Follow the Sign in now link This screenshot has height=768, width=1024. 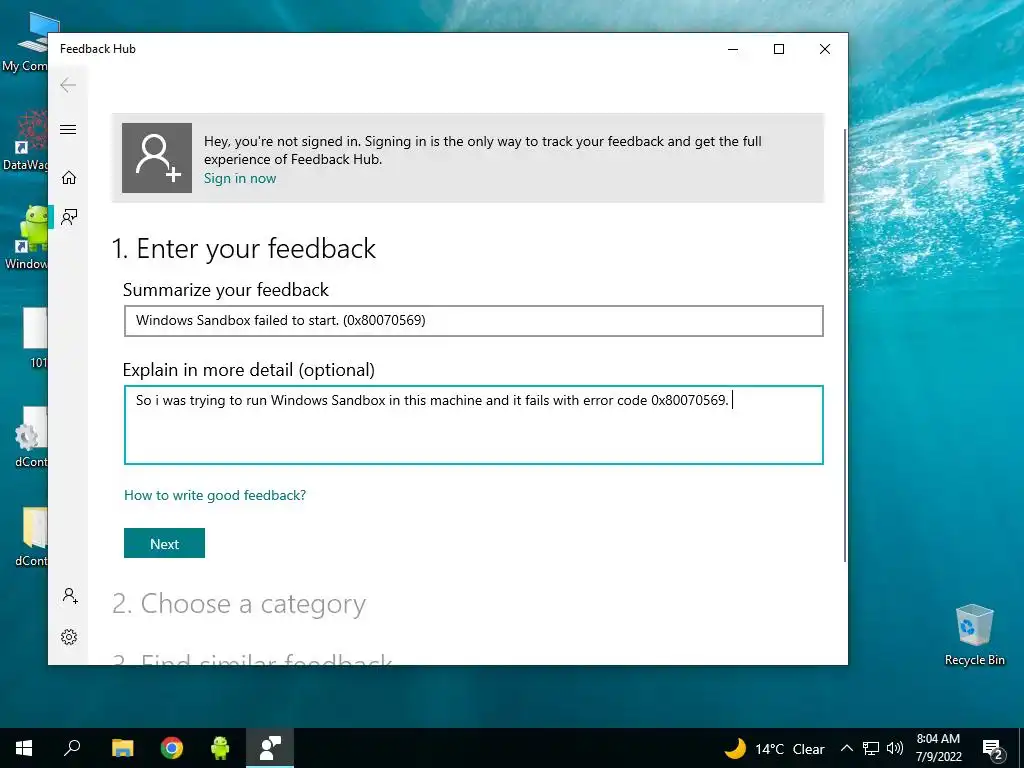(240, 178)
